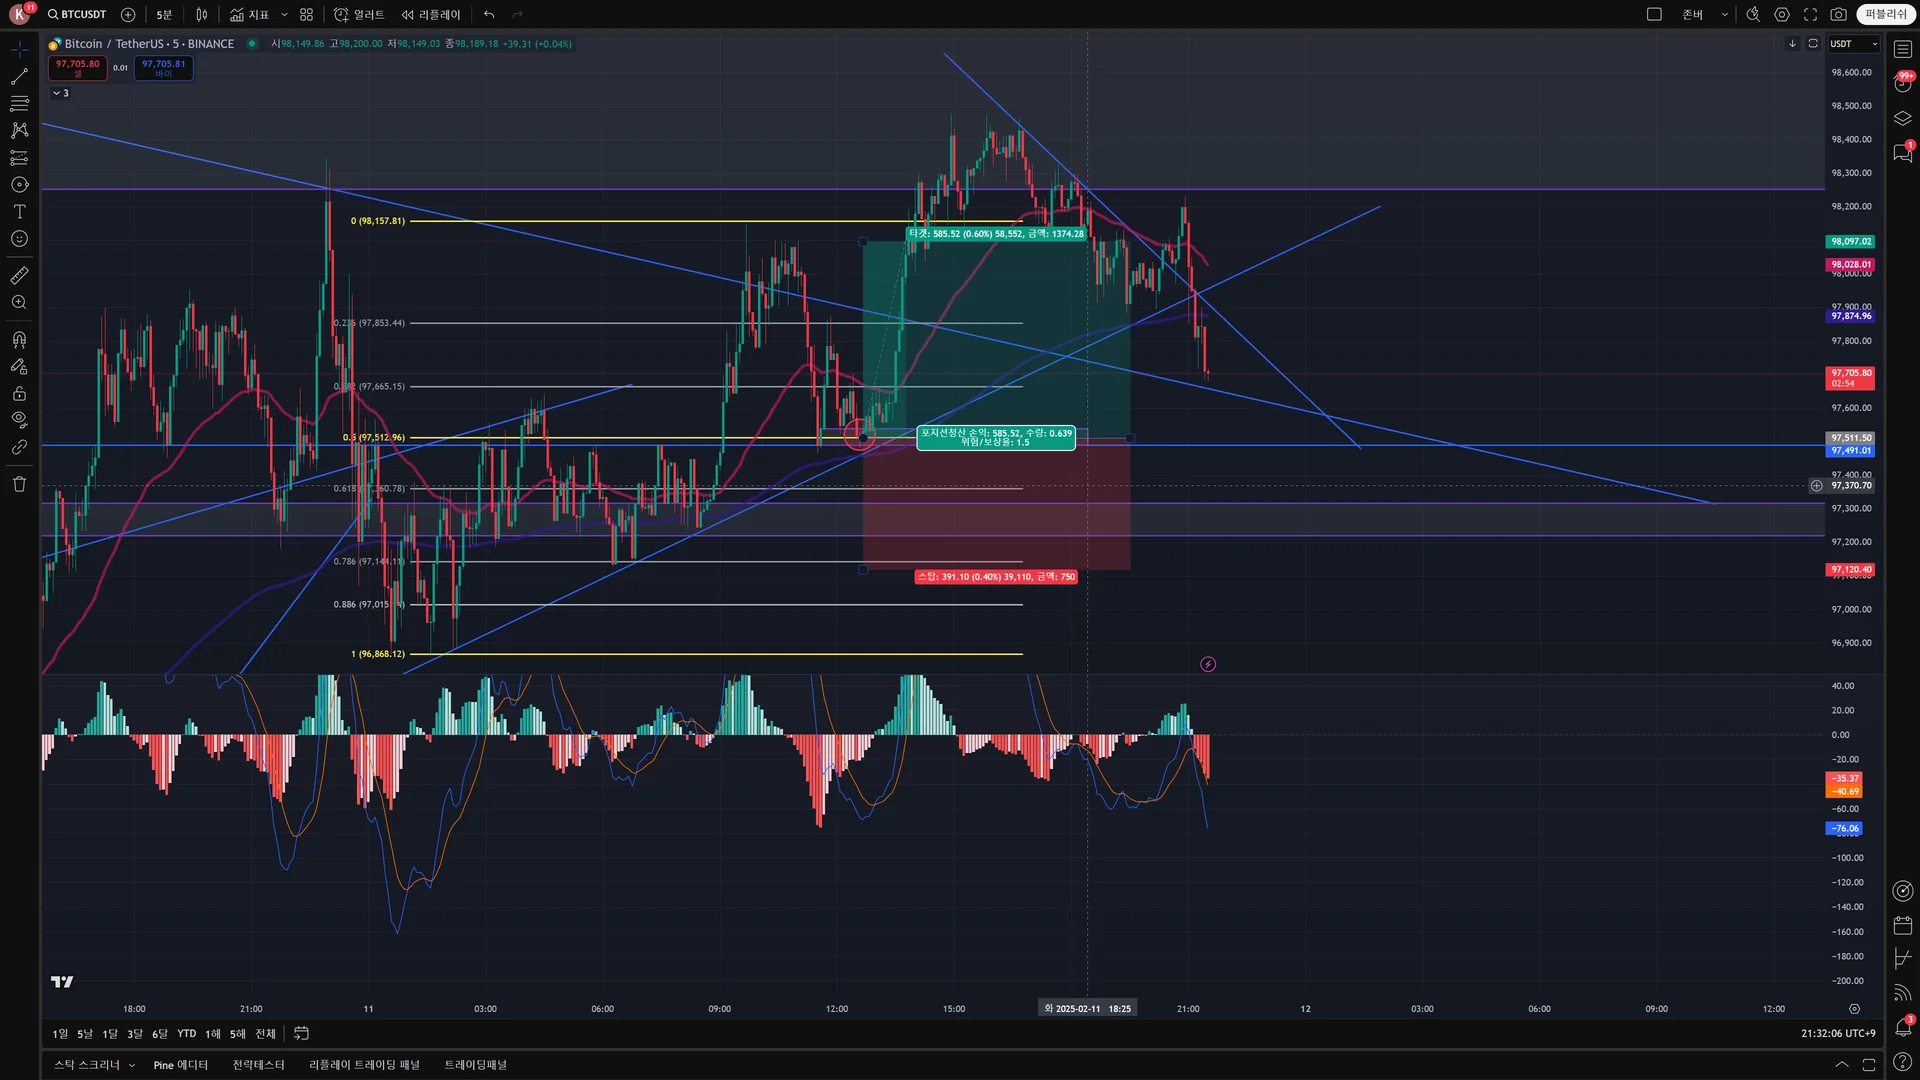Open chart settings hexagon gear icon
This screenshot has width=1920, height=1080.
[x=1782, y=14]
